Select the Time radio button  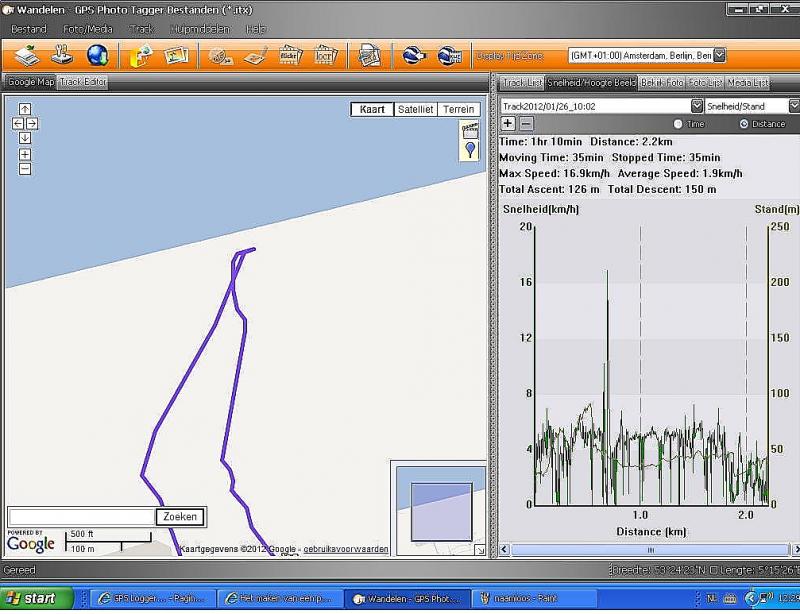[x=678, y=124]
